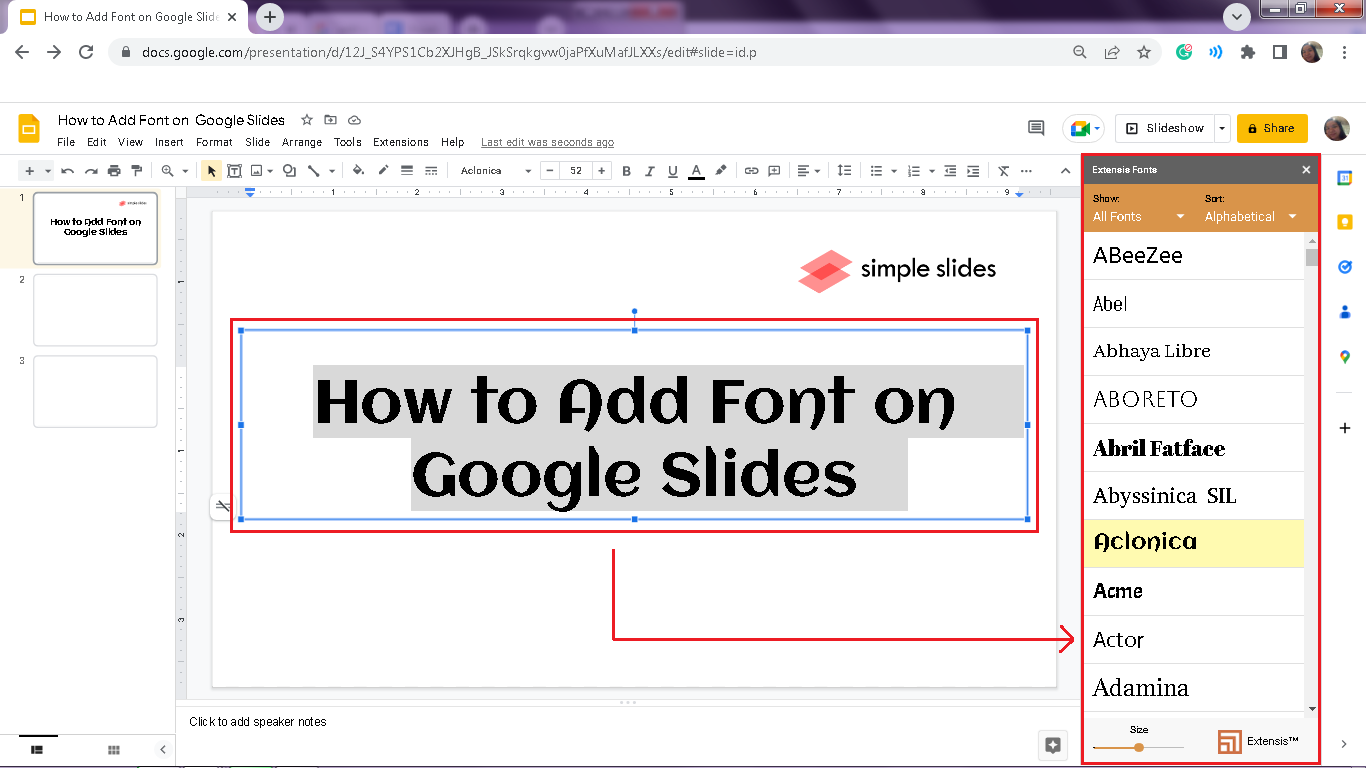The height and width of the screenshot is (768, 1366).
Task: Select the Shape tool
Action: click(289, 170)
